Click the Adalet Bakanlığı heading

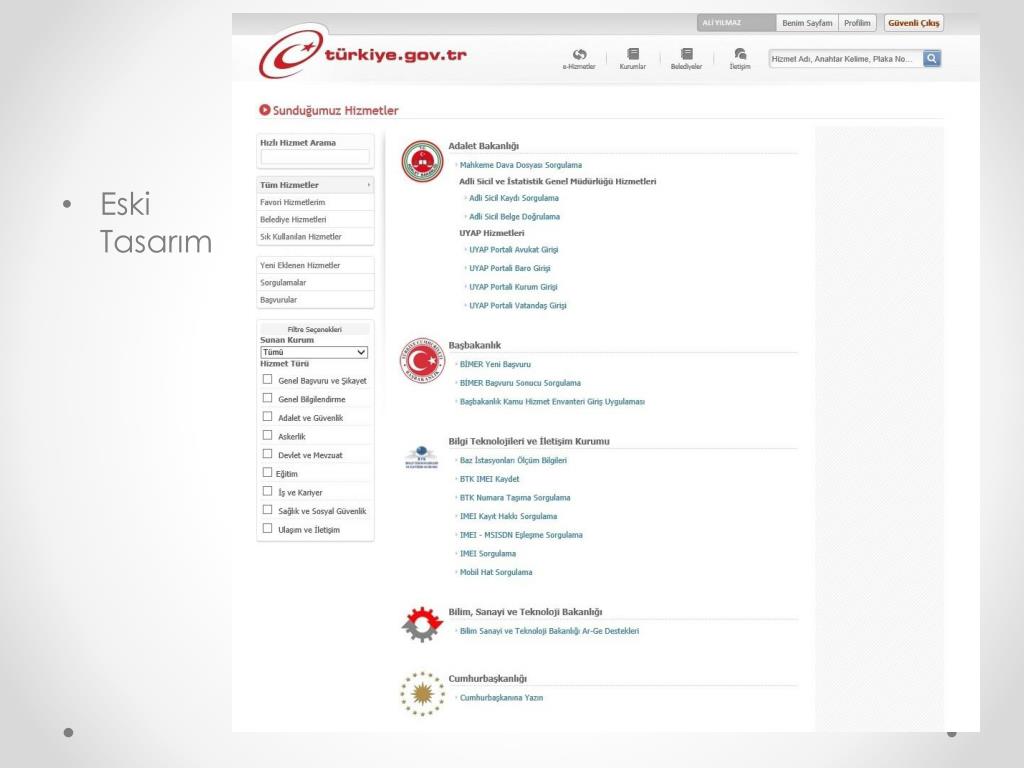coord(483,146)
